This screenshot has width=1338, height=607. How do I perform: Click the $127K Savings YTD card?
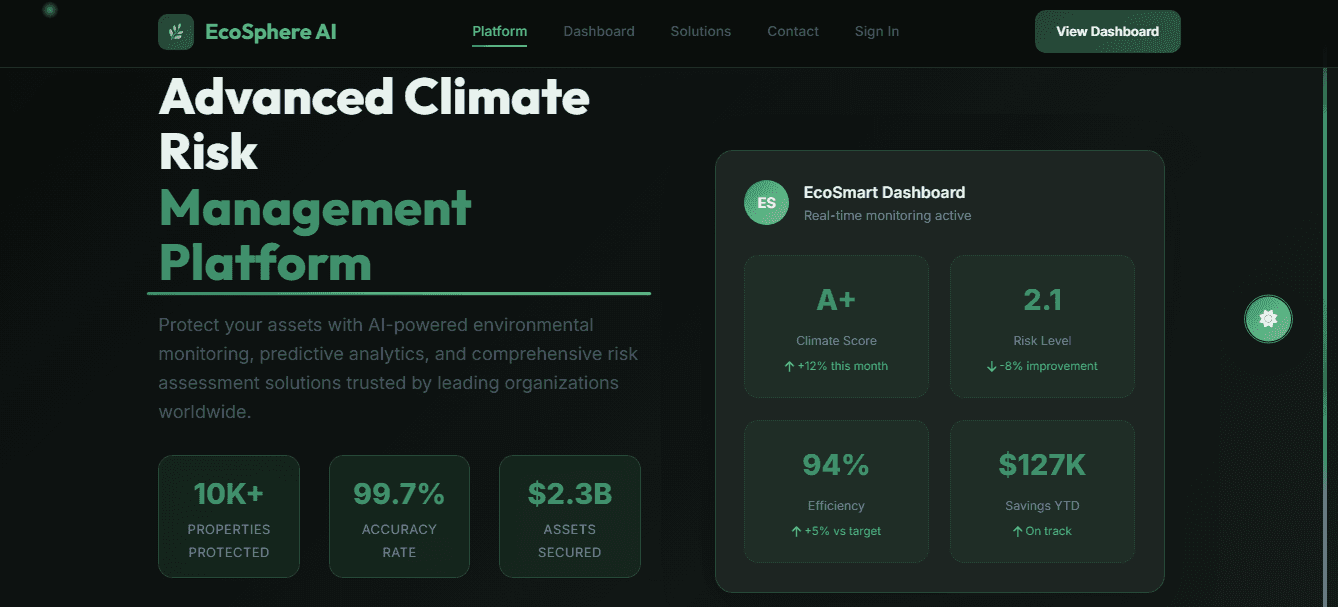[x=1042, y=491]
